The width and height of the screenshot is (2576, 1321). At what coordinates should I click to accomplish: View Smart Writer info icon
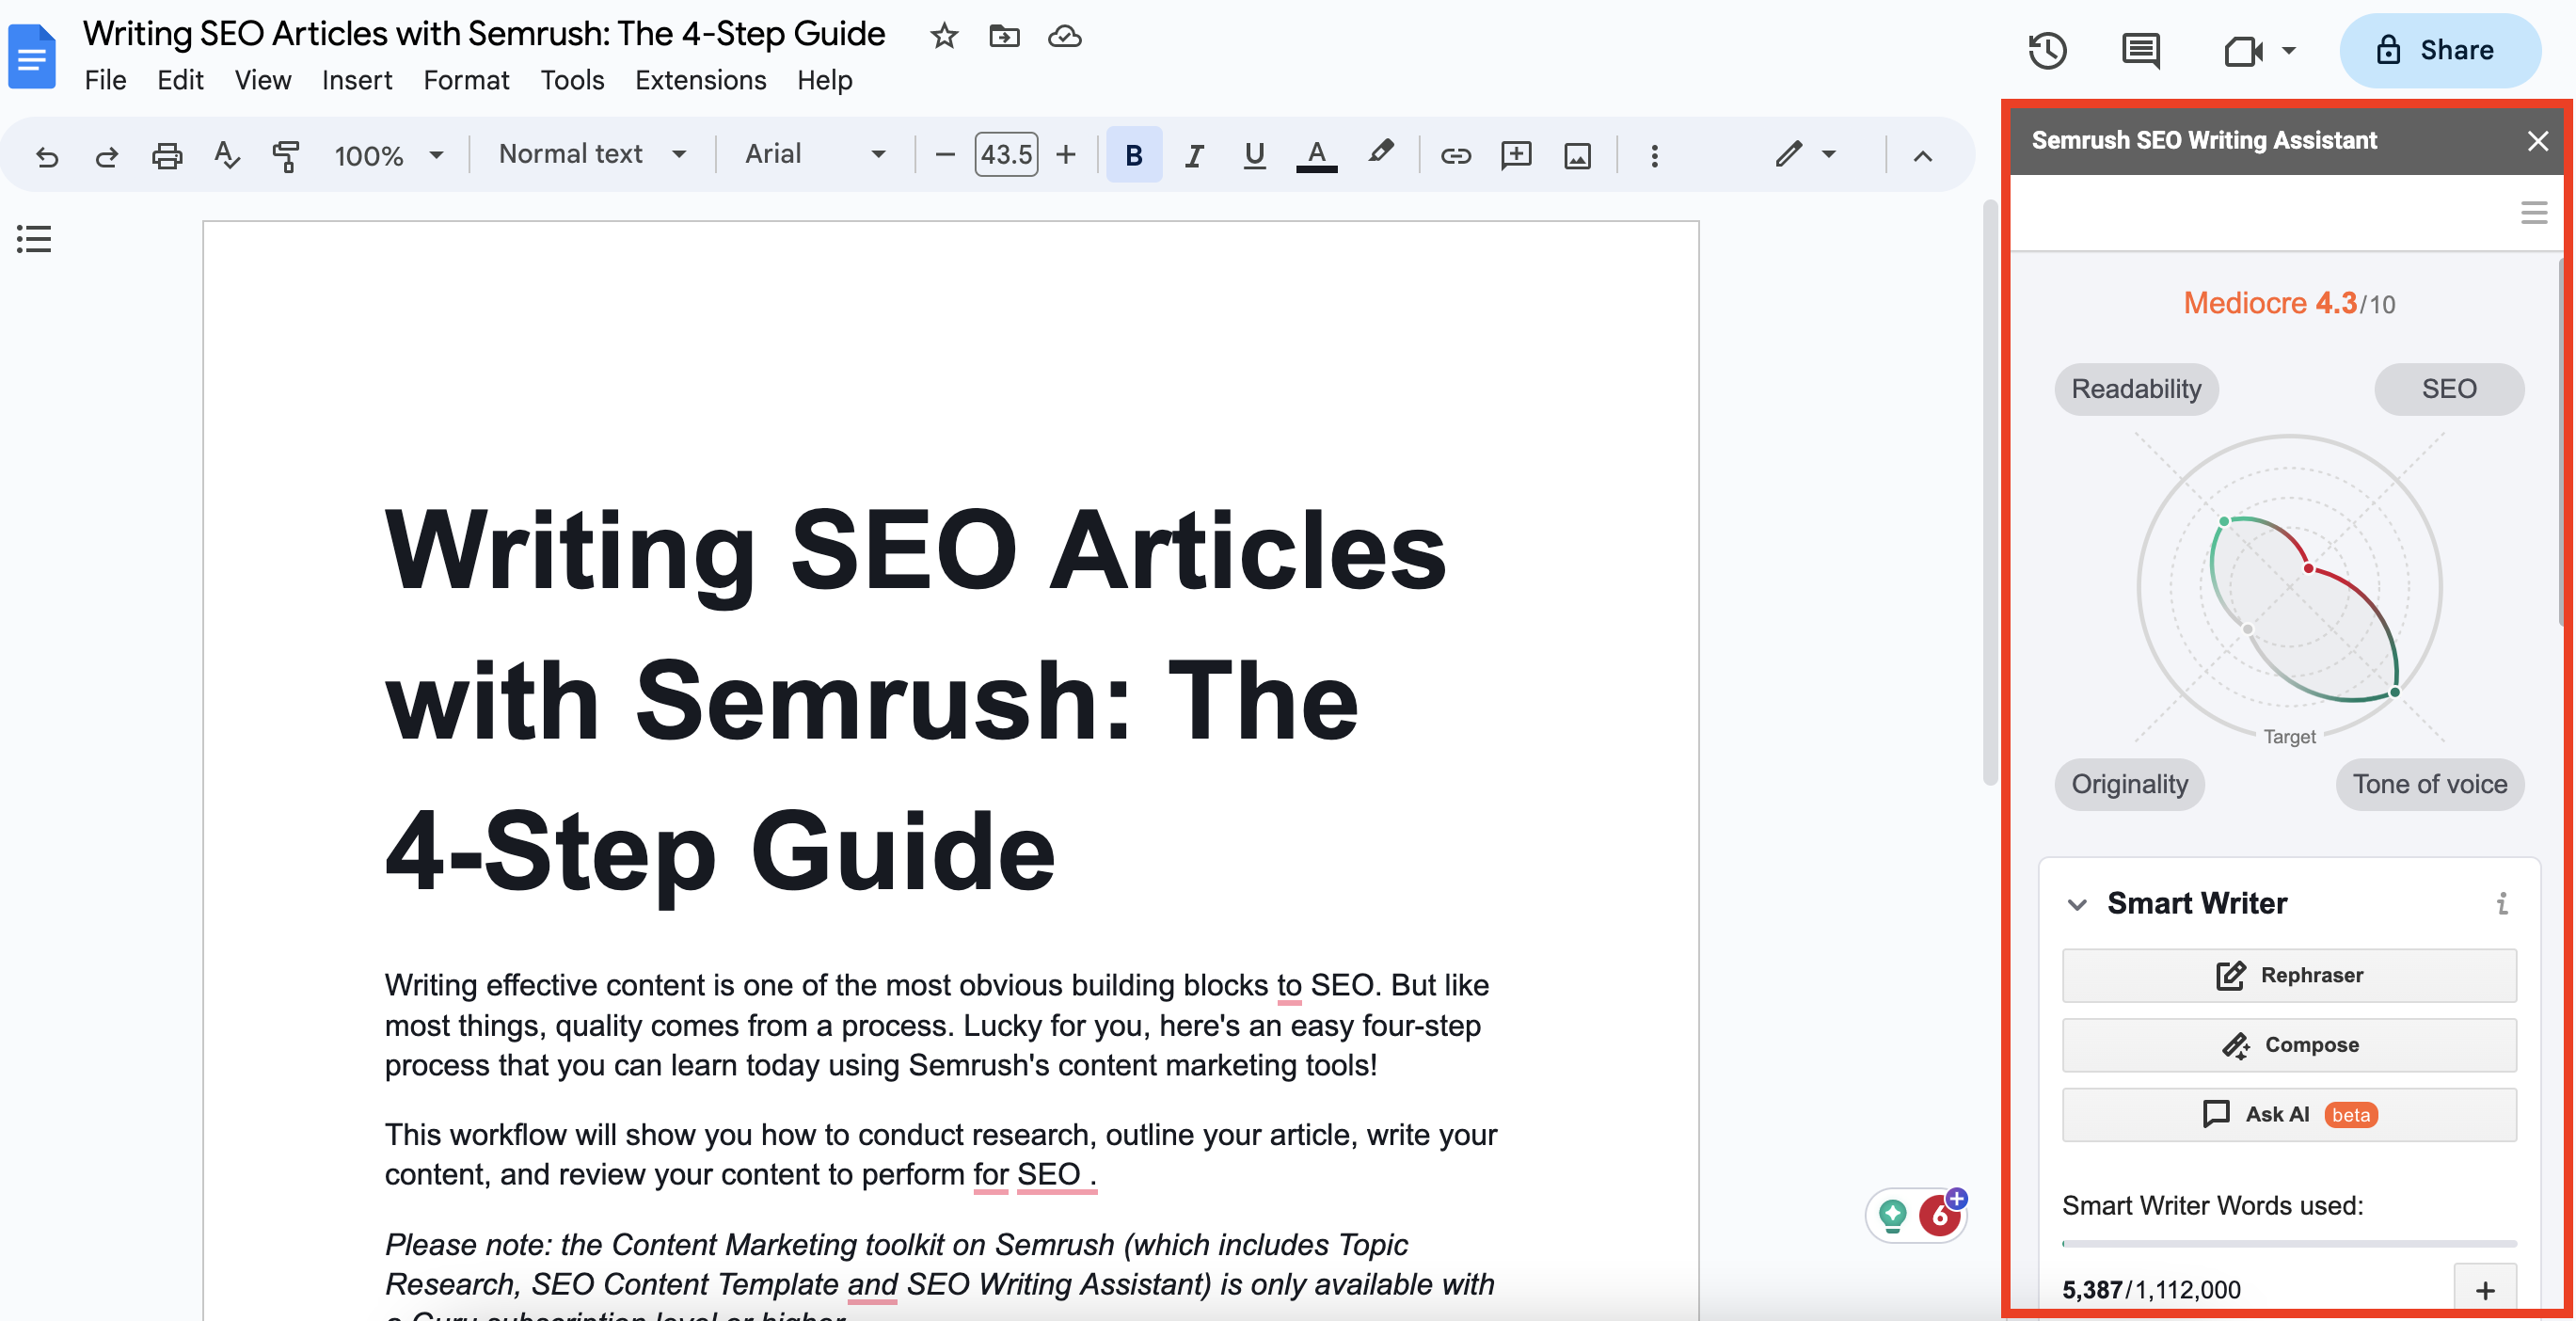pos(2501,904)
